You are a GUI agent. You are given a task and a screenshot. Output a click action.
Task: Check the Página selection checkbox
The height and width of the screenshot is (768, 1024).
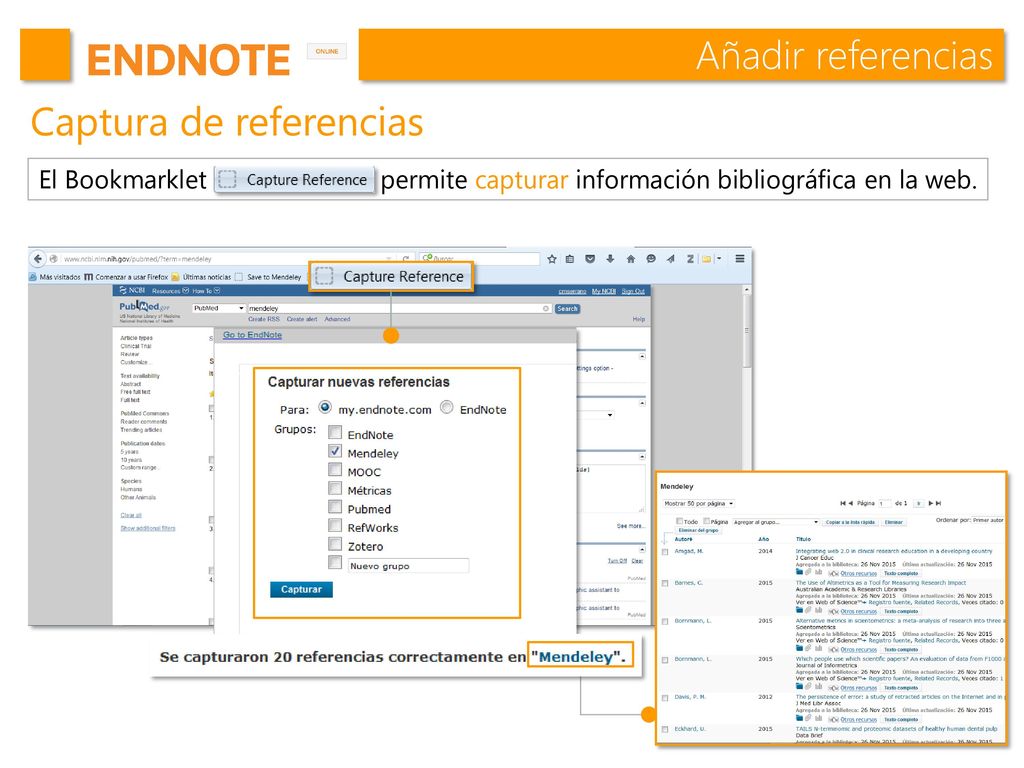707,521
